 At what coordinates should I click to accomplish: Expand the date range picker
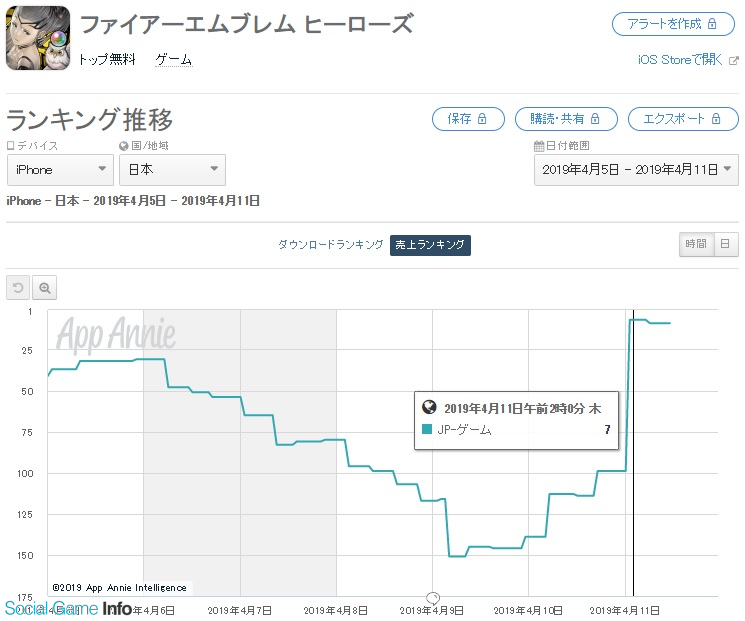point(636,170)
